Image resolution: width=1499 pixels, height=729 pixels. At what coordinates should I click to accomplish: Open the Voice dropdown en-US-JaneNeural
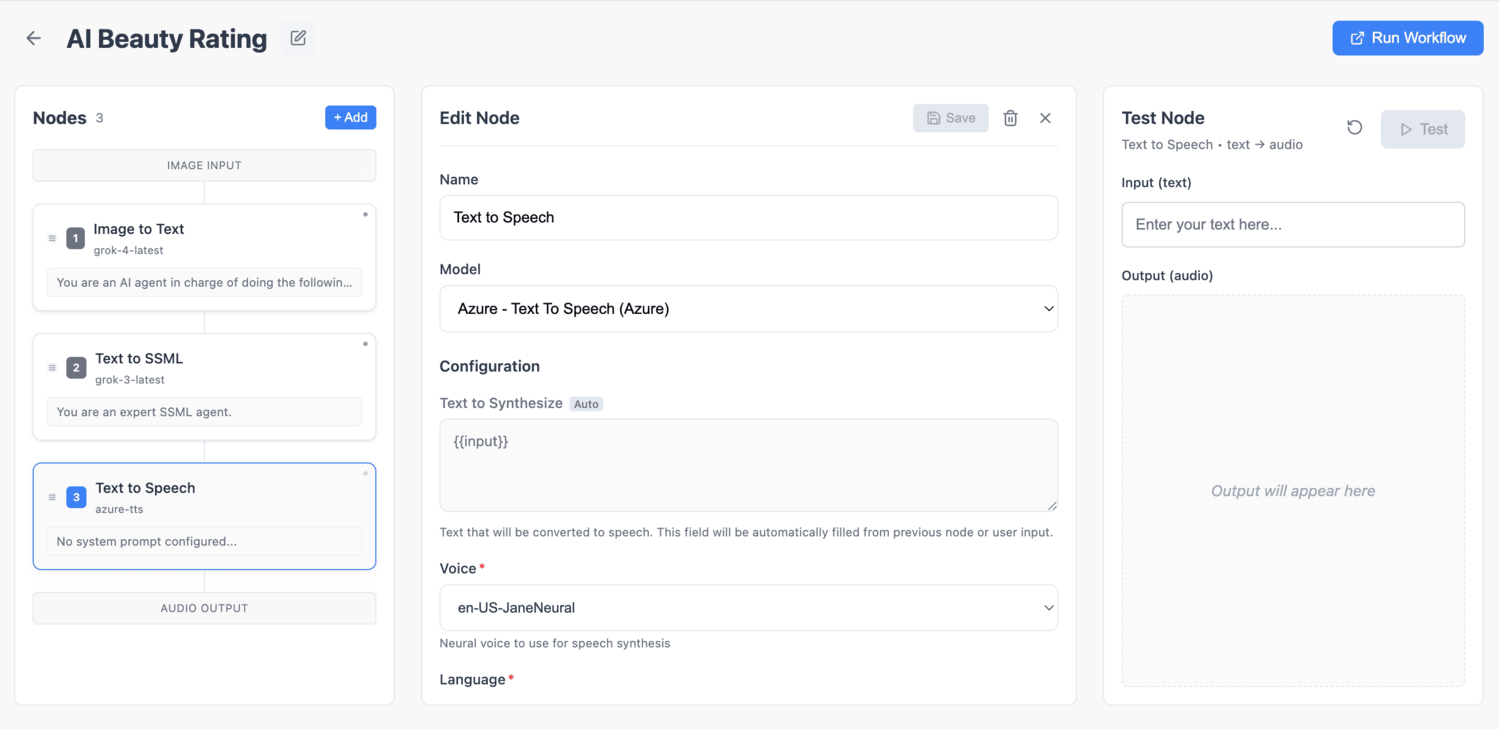(x=748, y=608)
